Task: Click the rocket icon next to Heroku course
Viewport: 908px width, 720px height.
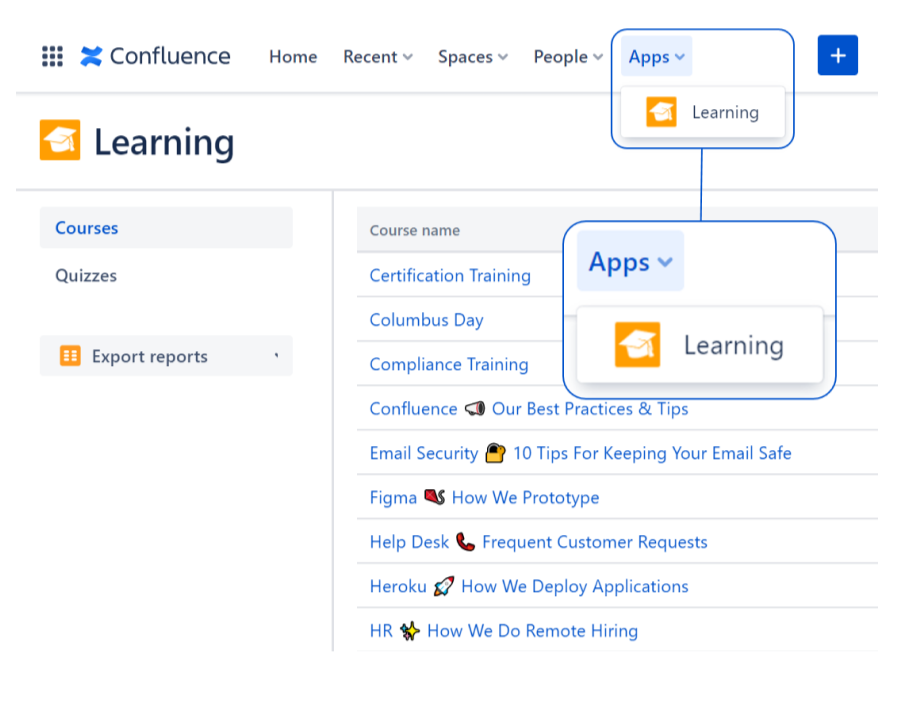Action: point(446,586)
